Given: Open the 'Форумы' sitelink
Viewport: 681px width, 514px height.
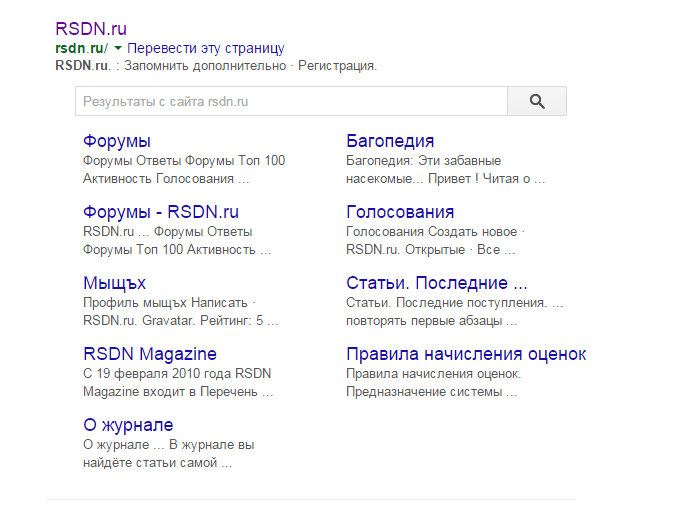Looking at the screenshot, I should pos(117,141).
